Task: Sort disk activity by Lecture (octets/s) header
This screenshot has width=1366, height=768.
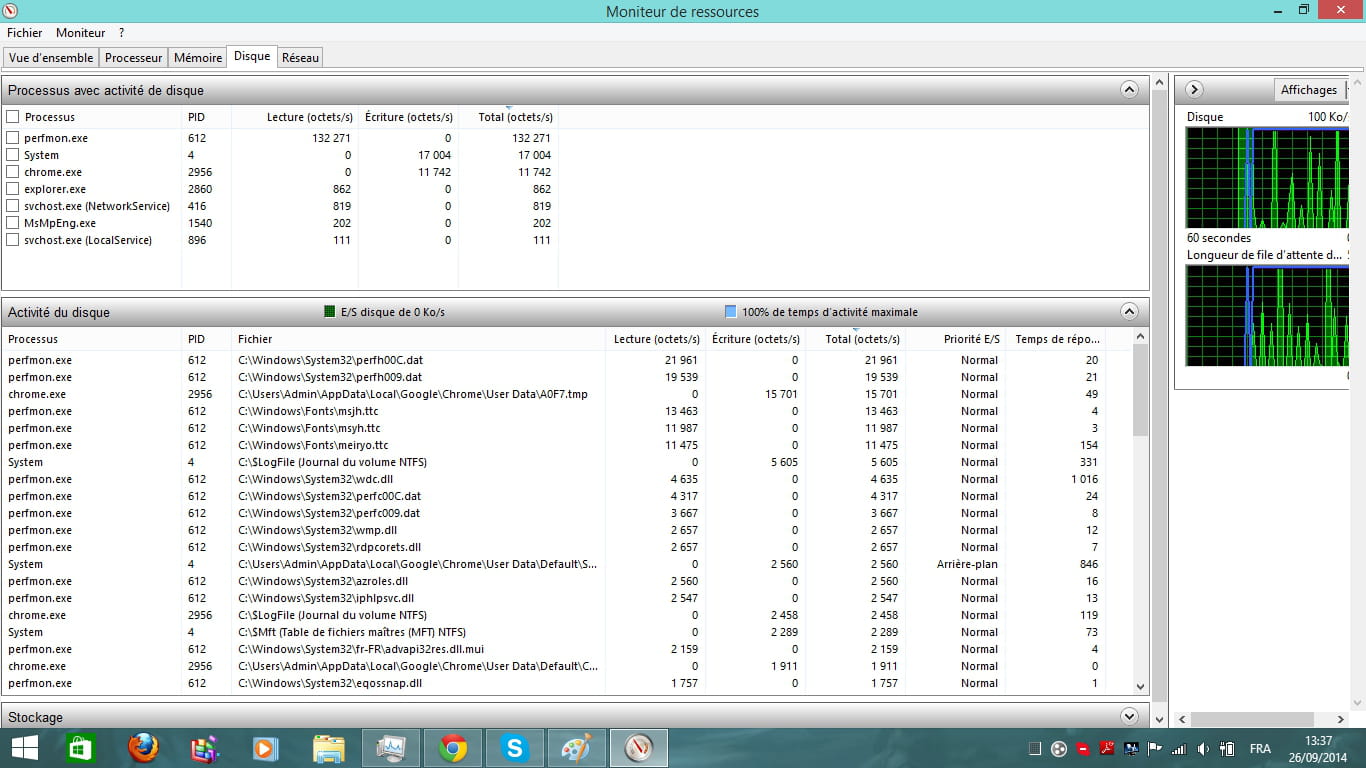Action: (x=655, y=339)
